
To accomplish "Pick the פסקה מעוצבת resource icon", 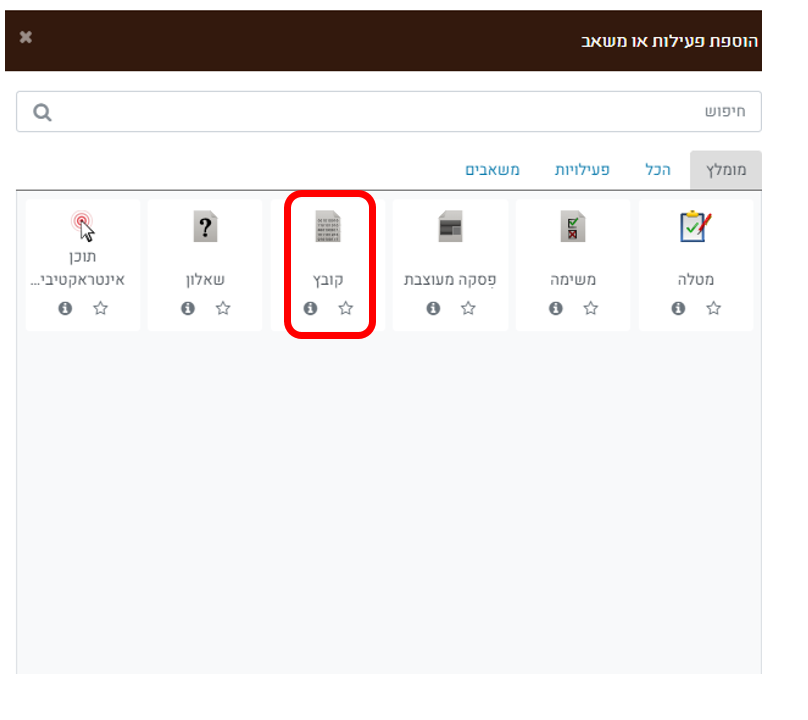I will click(x=450, y=228).
